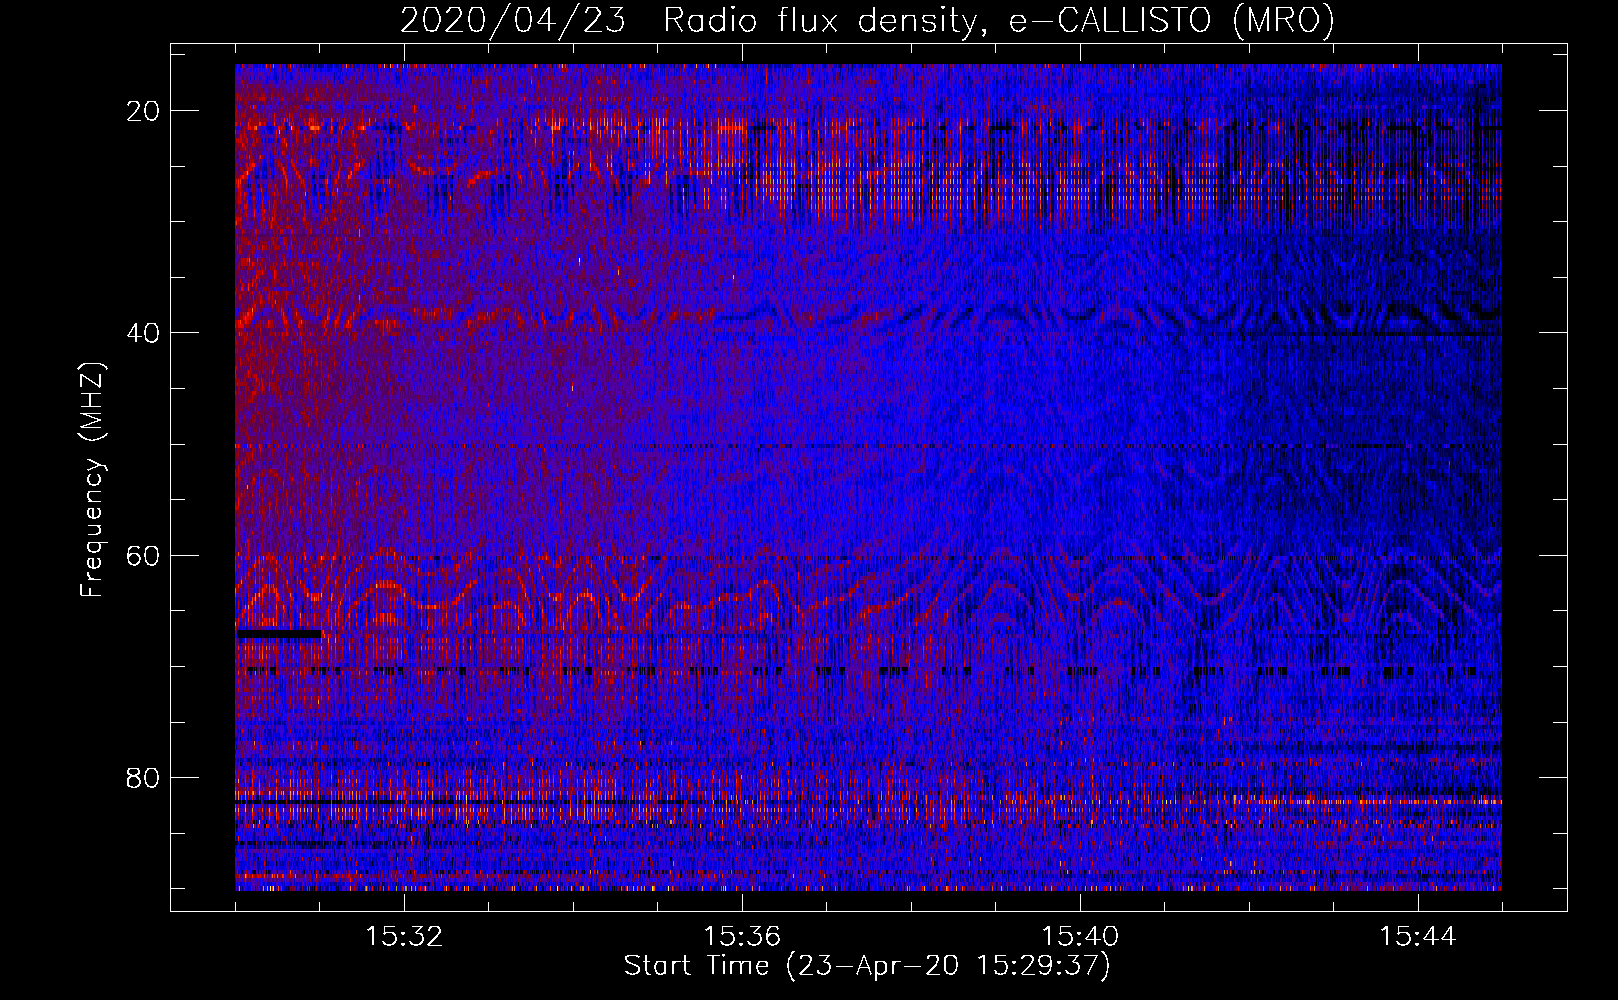Image resolution: width=1618 pixels, height=1000 pixels.
Task: Click the 80 MHz frequency tick label
Action: coord(143,777)
